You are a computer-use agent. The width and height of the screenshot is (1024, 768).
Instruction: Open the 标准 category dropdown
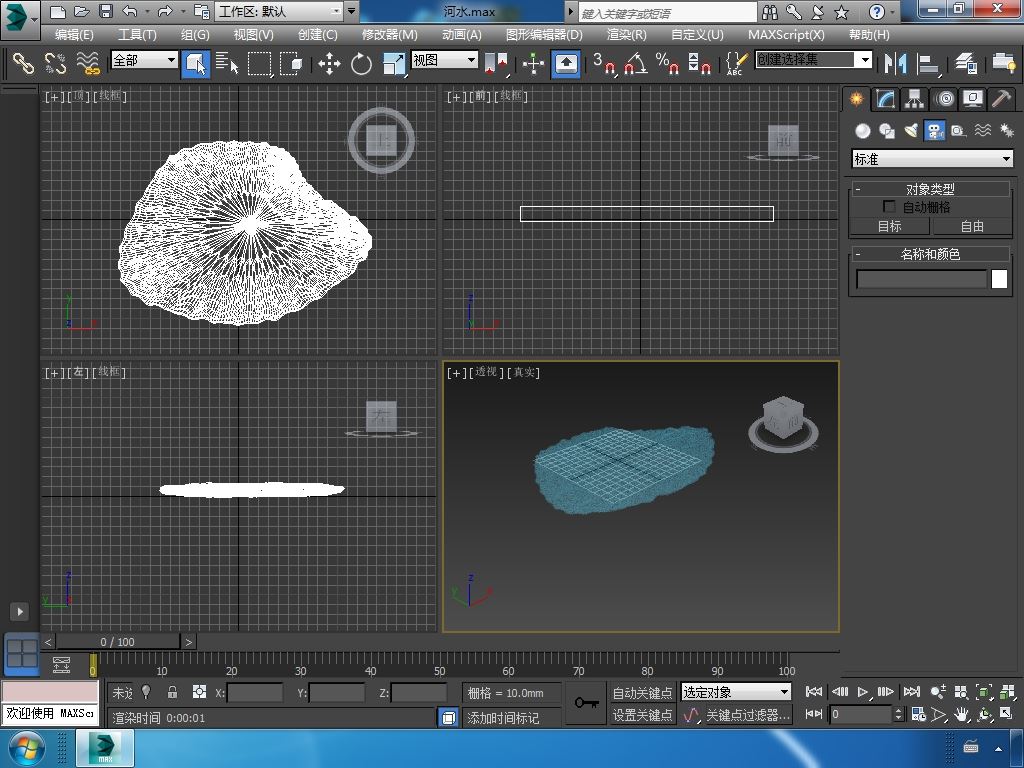pyautogui.click(x=932, y=159)
